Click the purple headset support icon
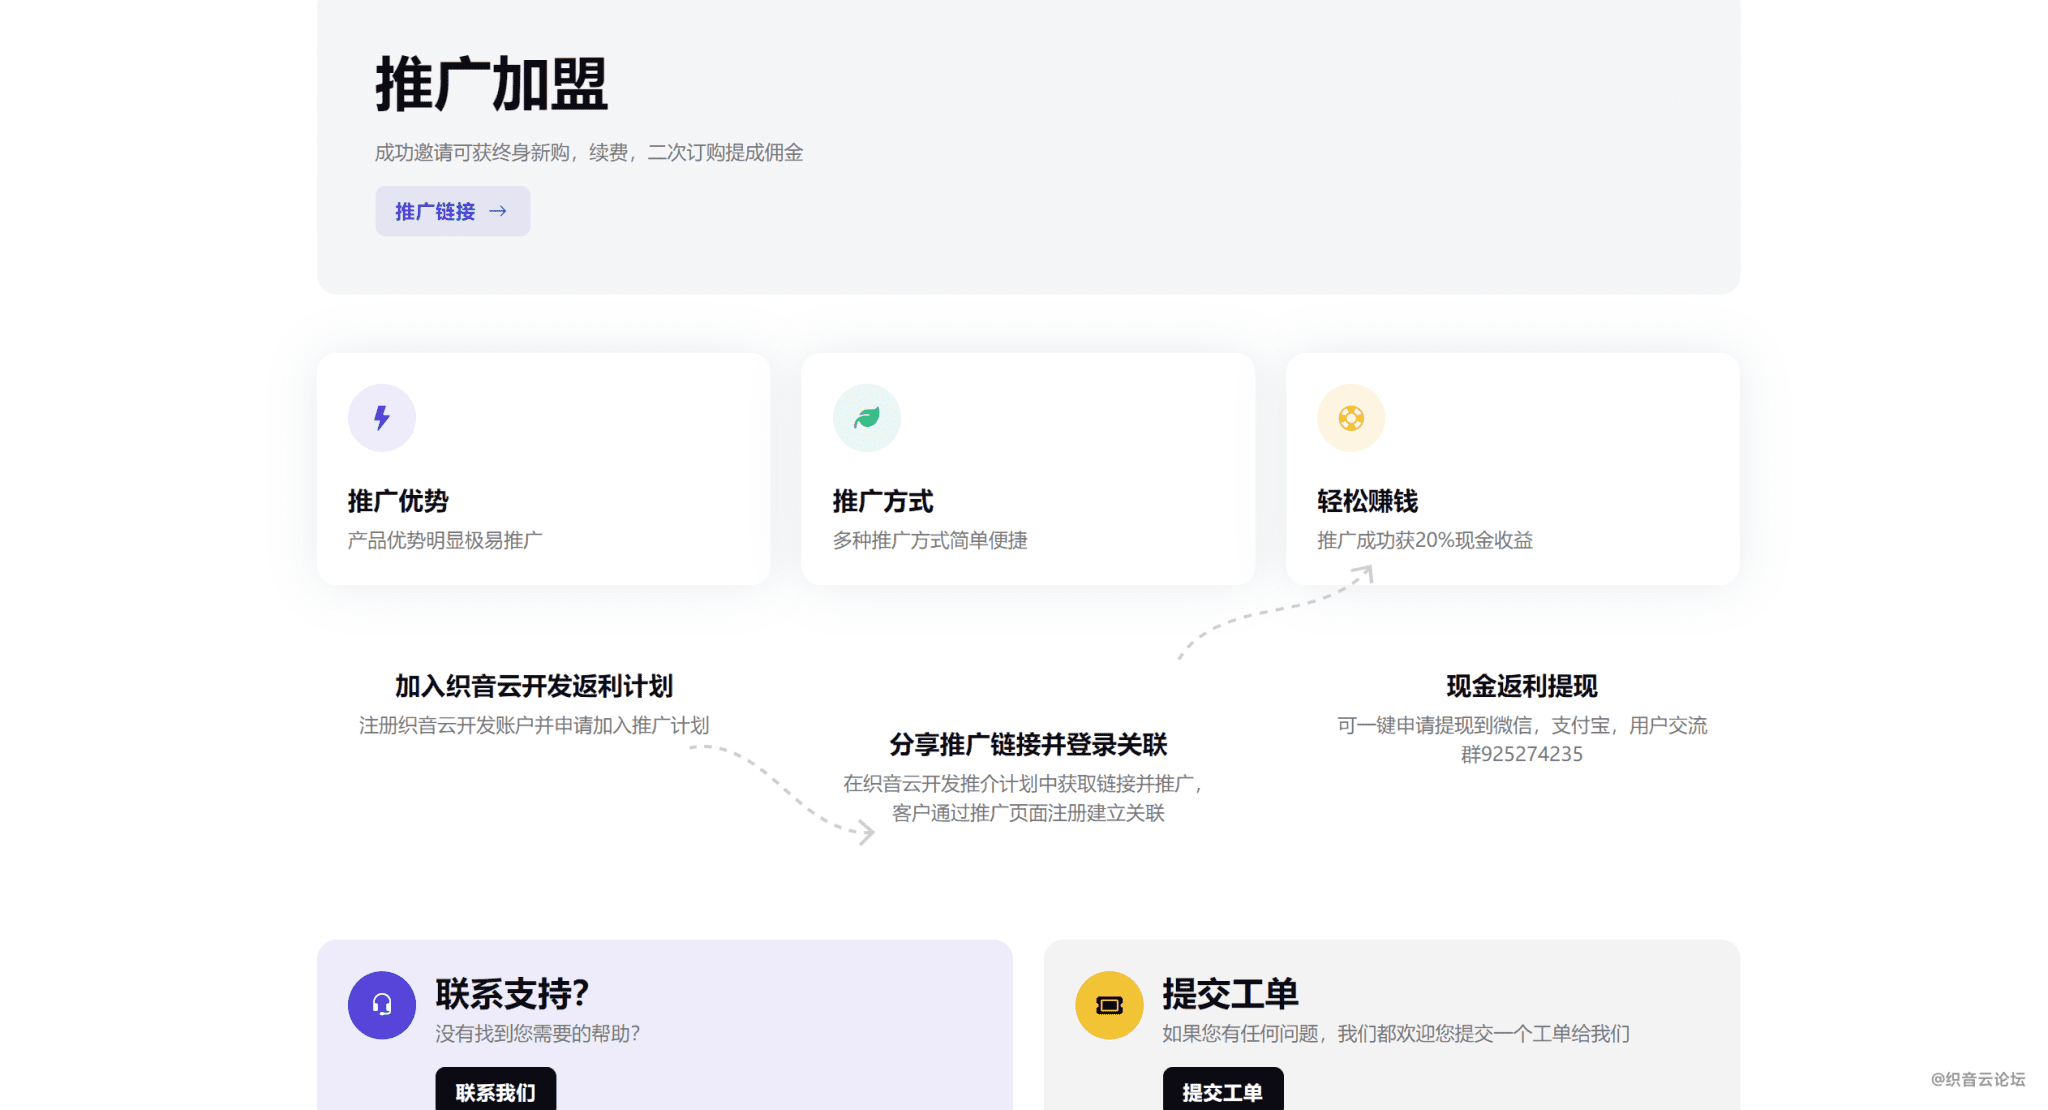Image resolution: width=2048 pixels, height=1110 pixels. (x=381, y=1005)
